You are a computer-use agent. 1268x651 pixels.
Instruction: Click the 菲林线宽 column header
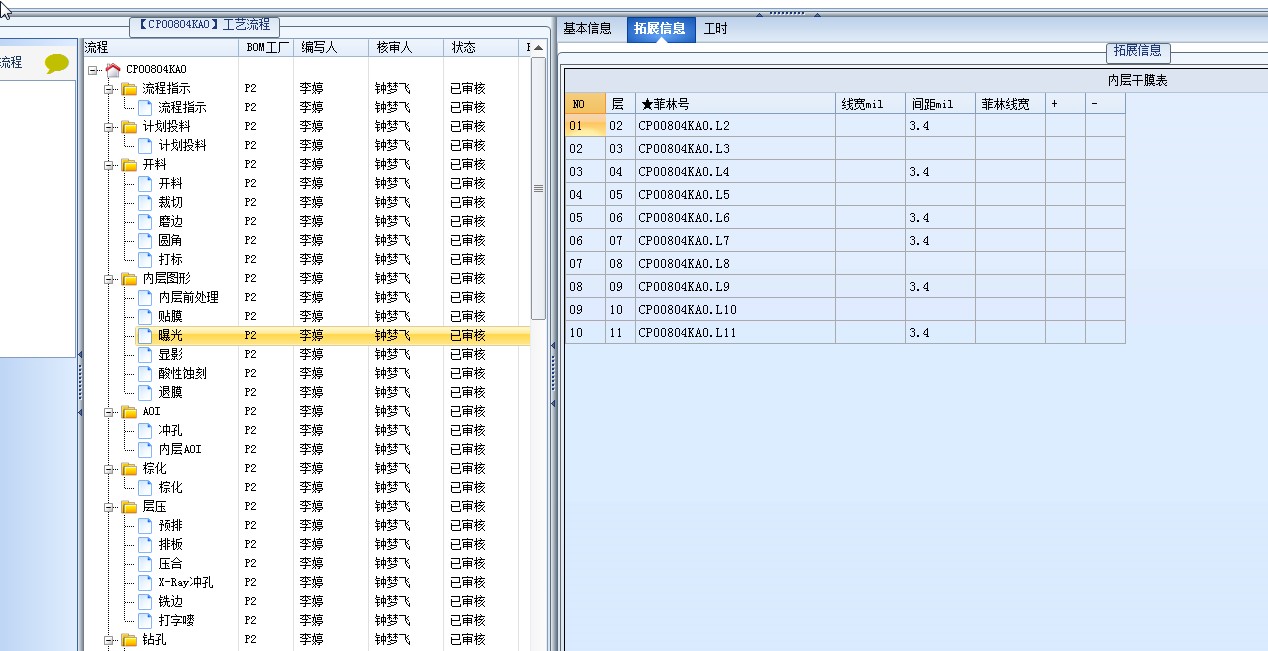point(1010,104)
